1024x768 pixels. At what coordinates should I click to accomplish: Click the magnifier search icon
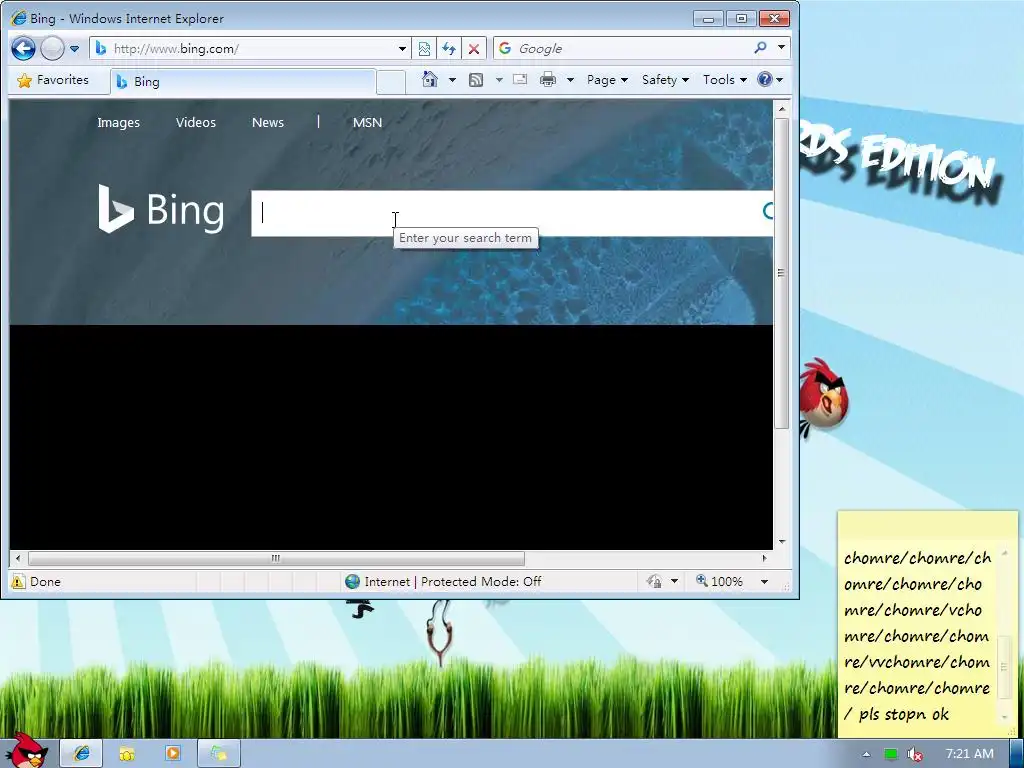click(760, 48)
